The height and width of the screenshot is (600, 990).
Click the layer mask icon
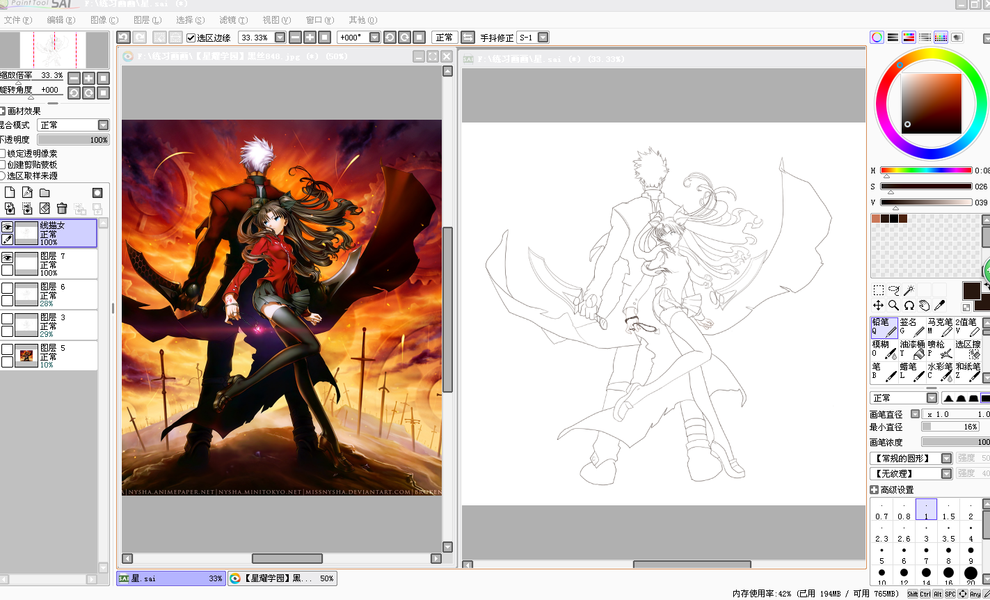coord(97,193)
